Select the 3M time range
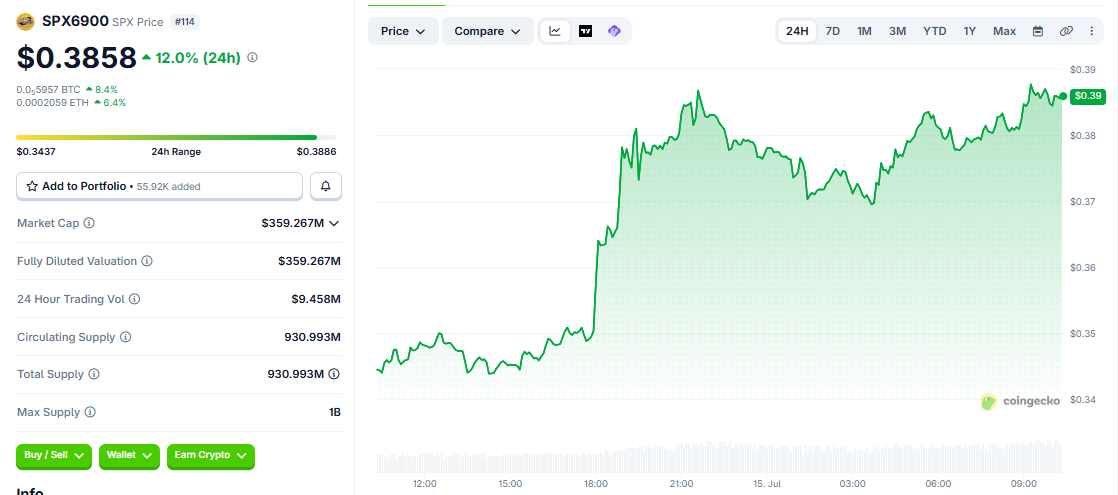The image size is (1118, 495). coord(897,31)
